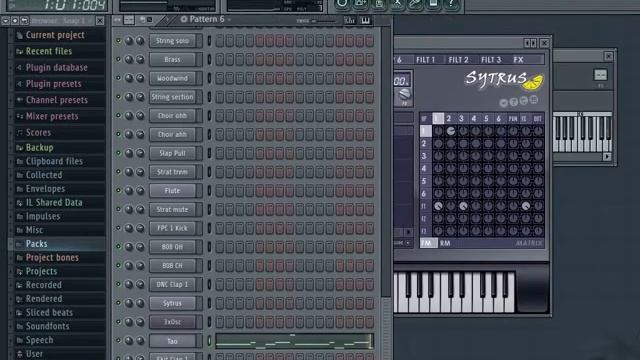Expand the Plugin database entry
Image resolution: width=640 pixels, height=360 pixels.
(58, 67)
